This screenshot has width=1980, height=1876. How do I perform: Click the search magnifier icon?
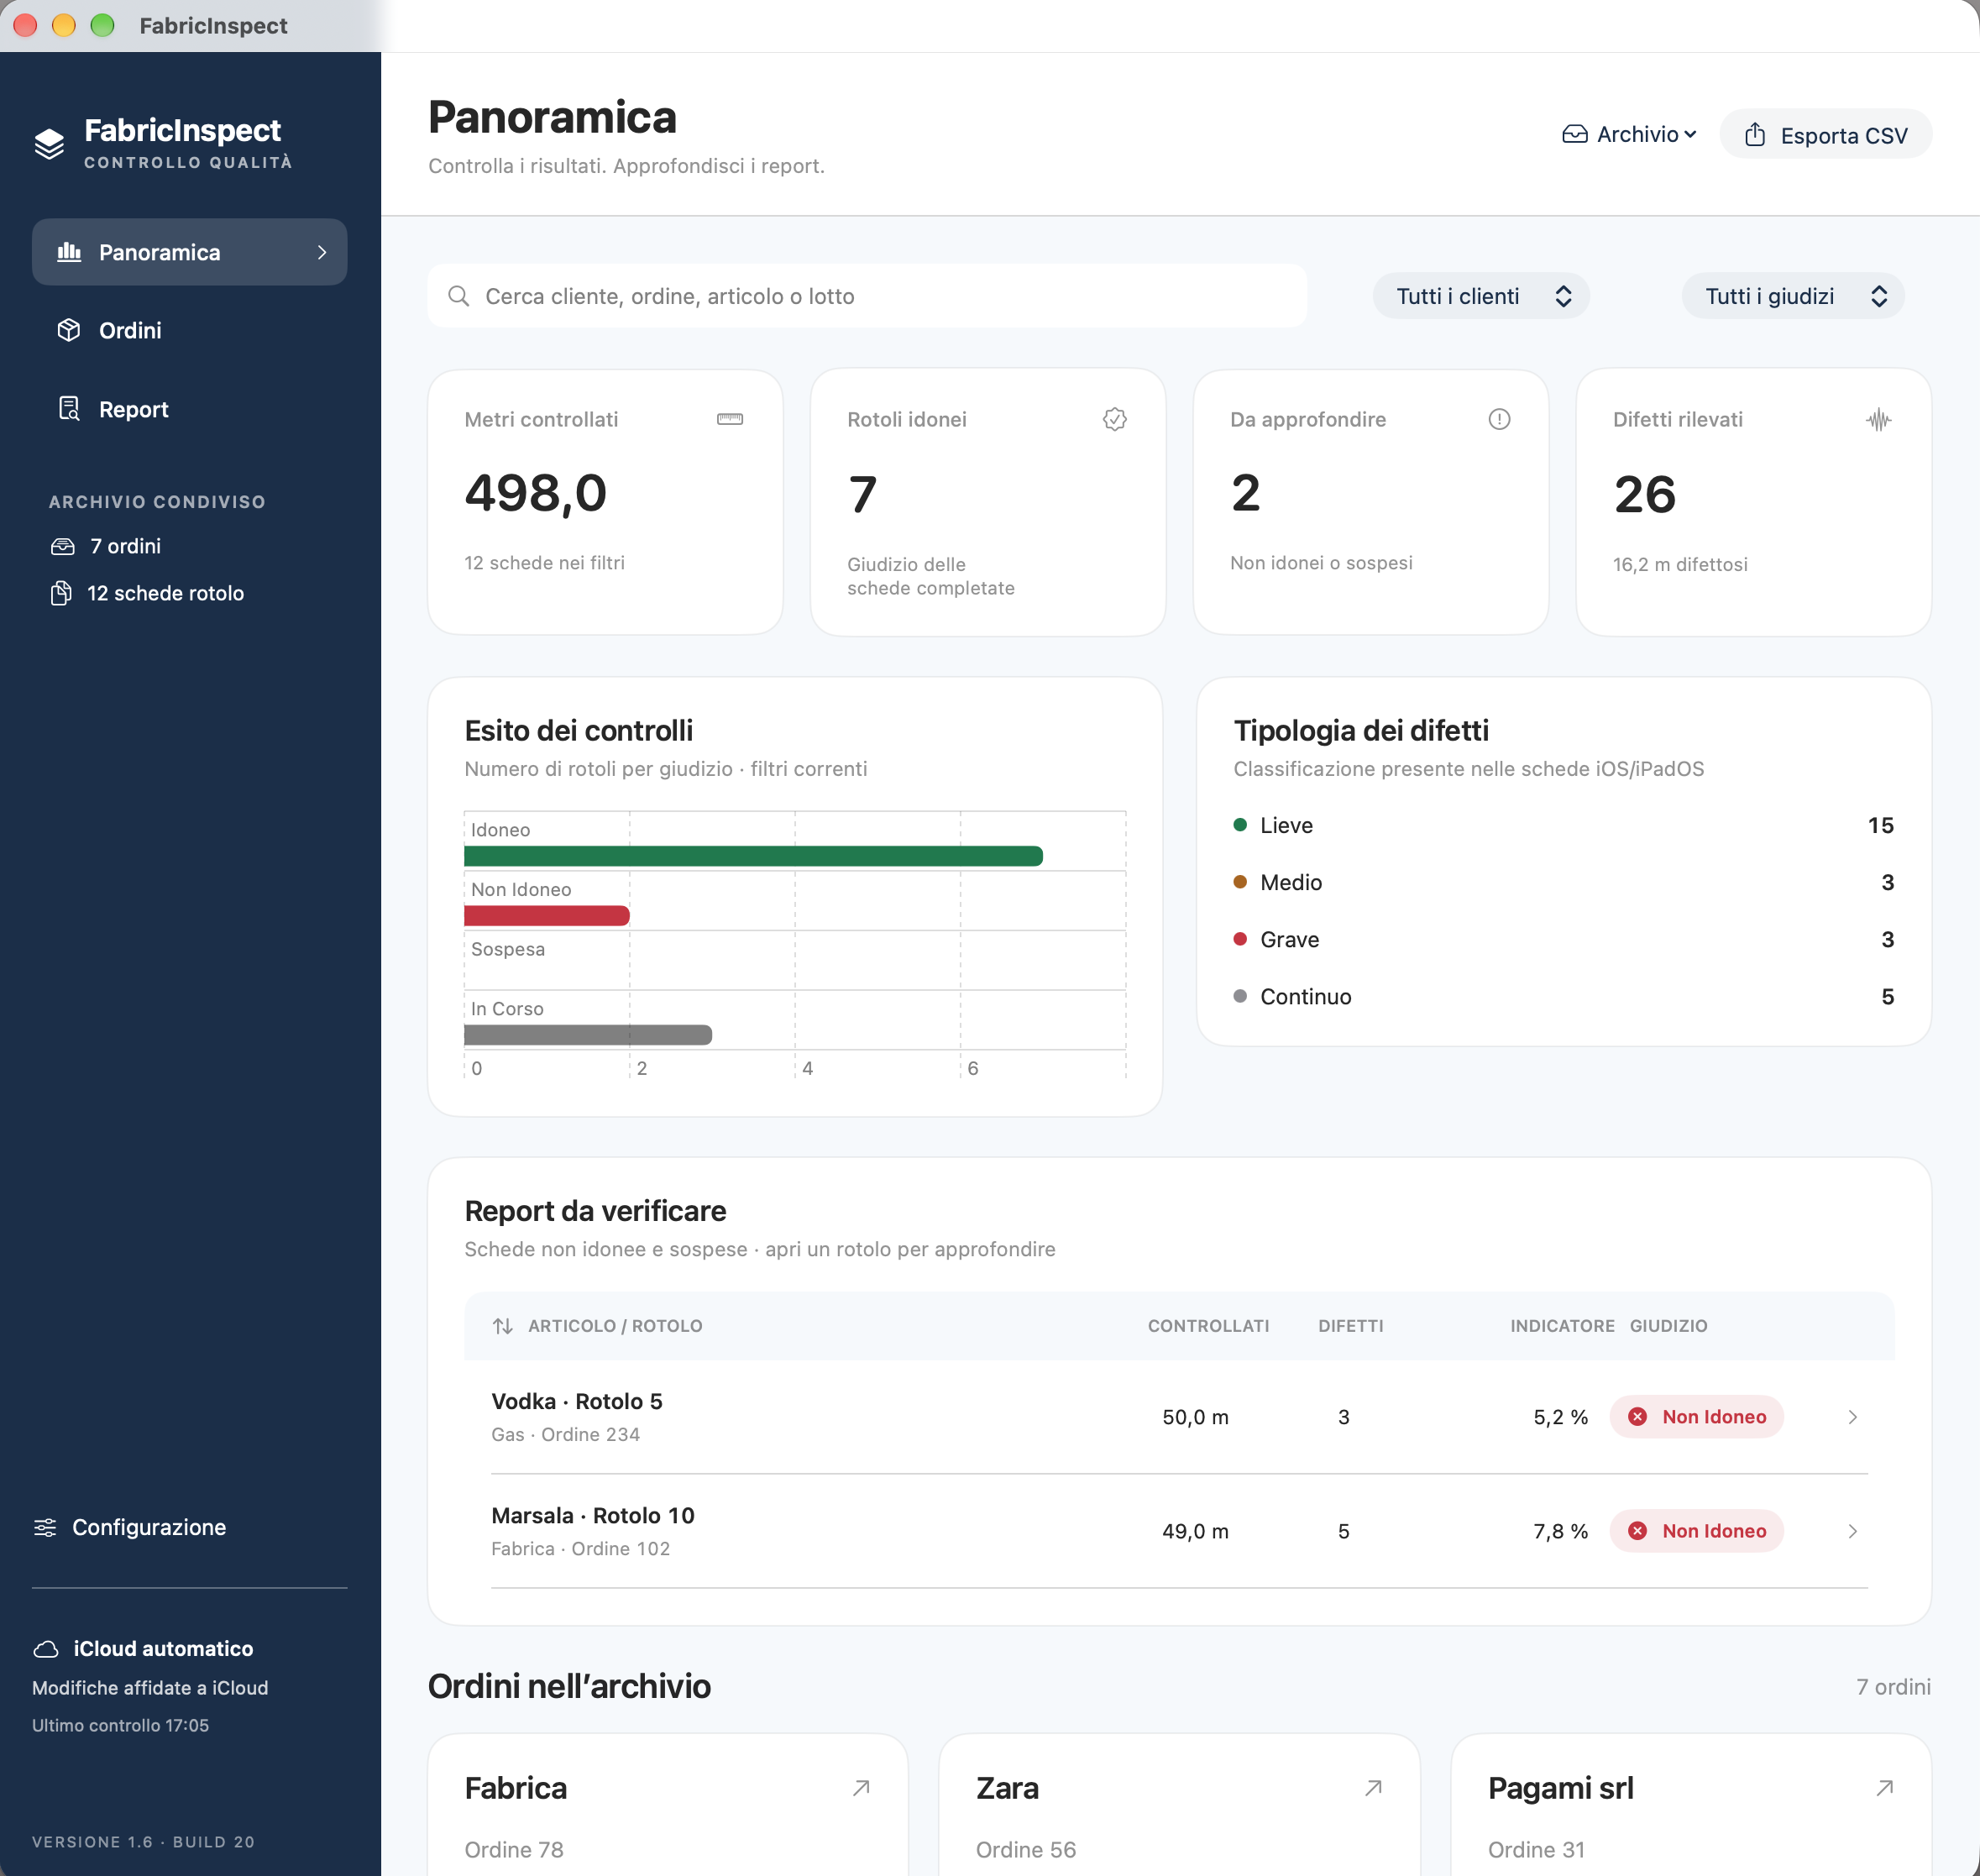[x=459, y=296]
